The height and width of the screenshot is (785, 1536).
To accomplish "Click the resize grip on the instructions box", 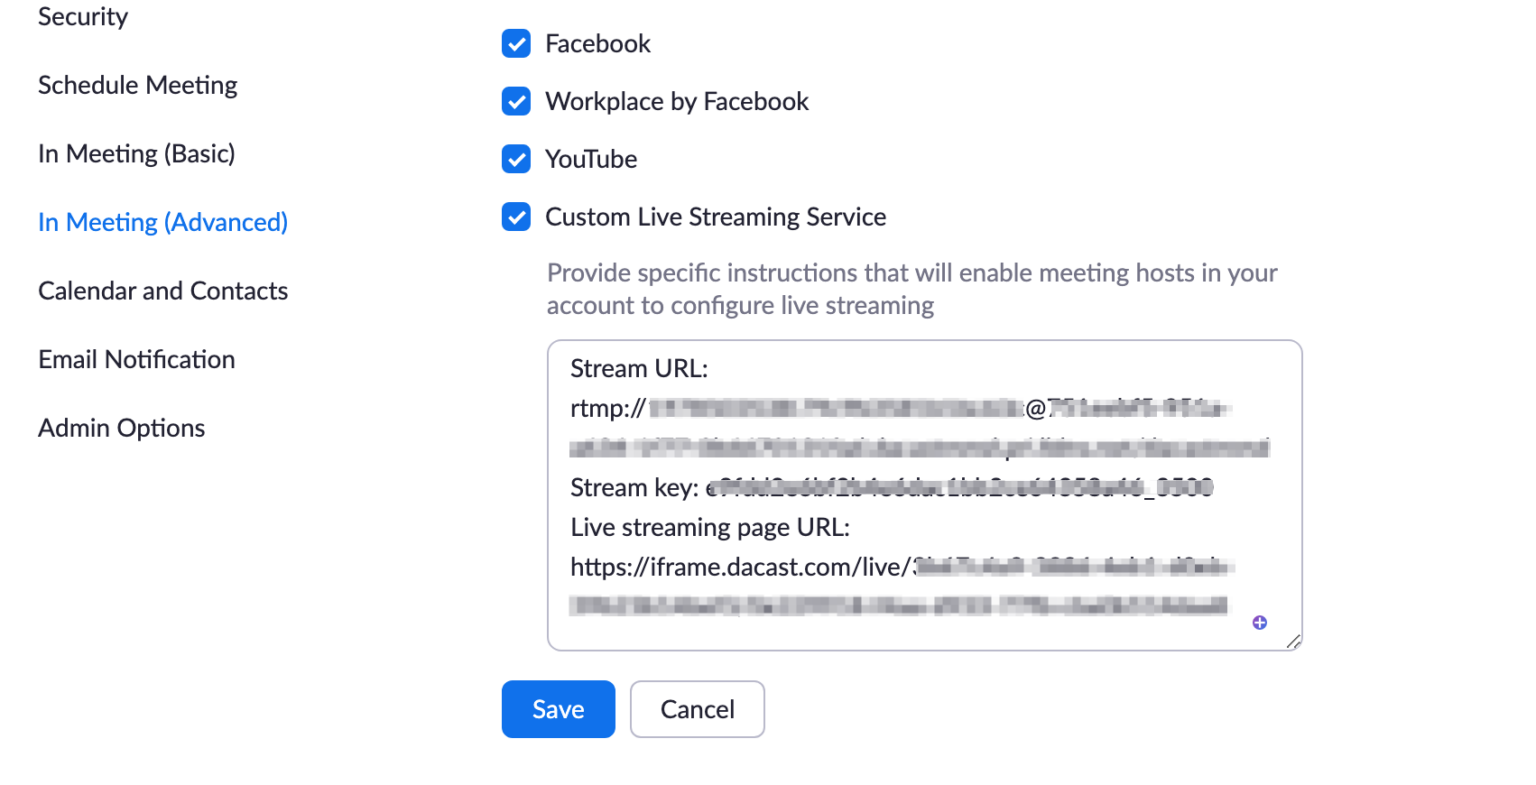I will 1292,641.
